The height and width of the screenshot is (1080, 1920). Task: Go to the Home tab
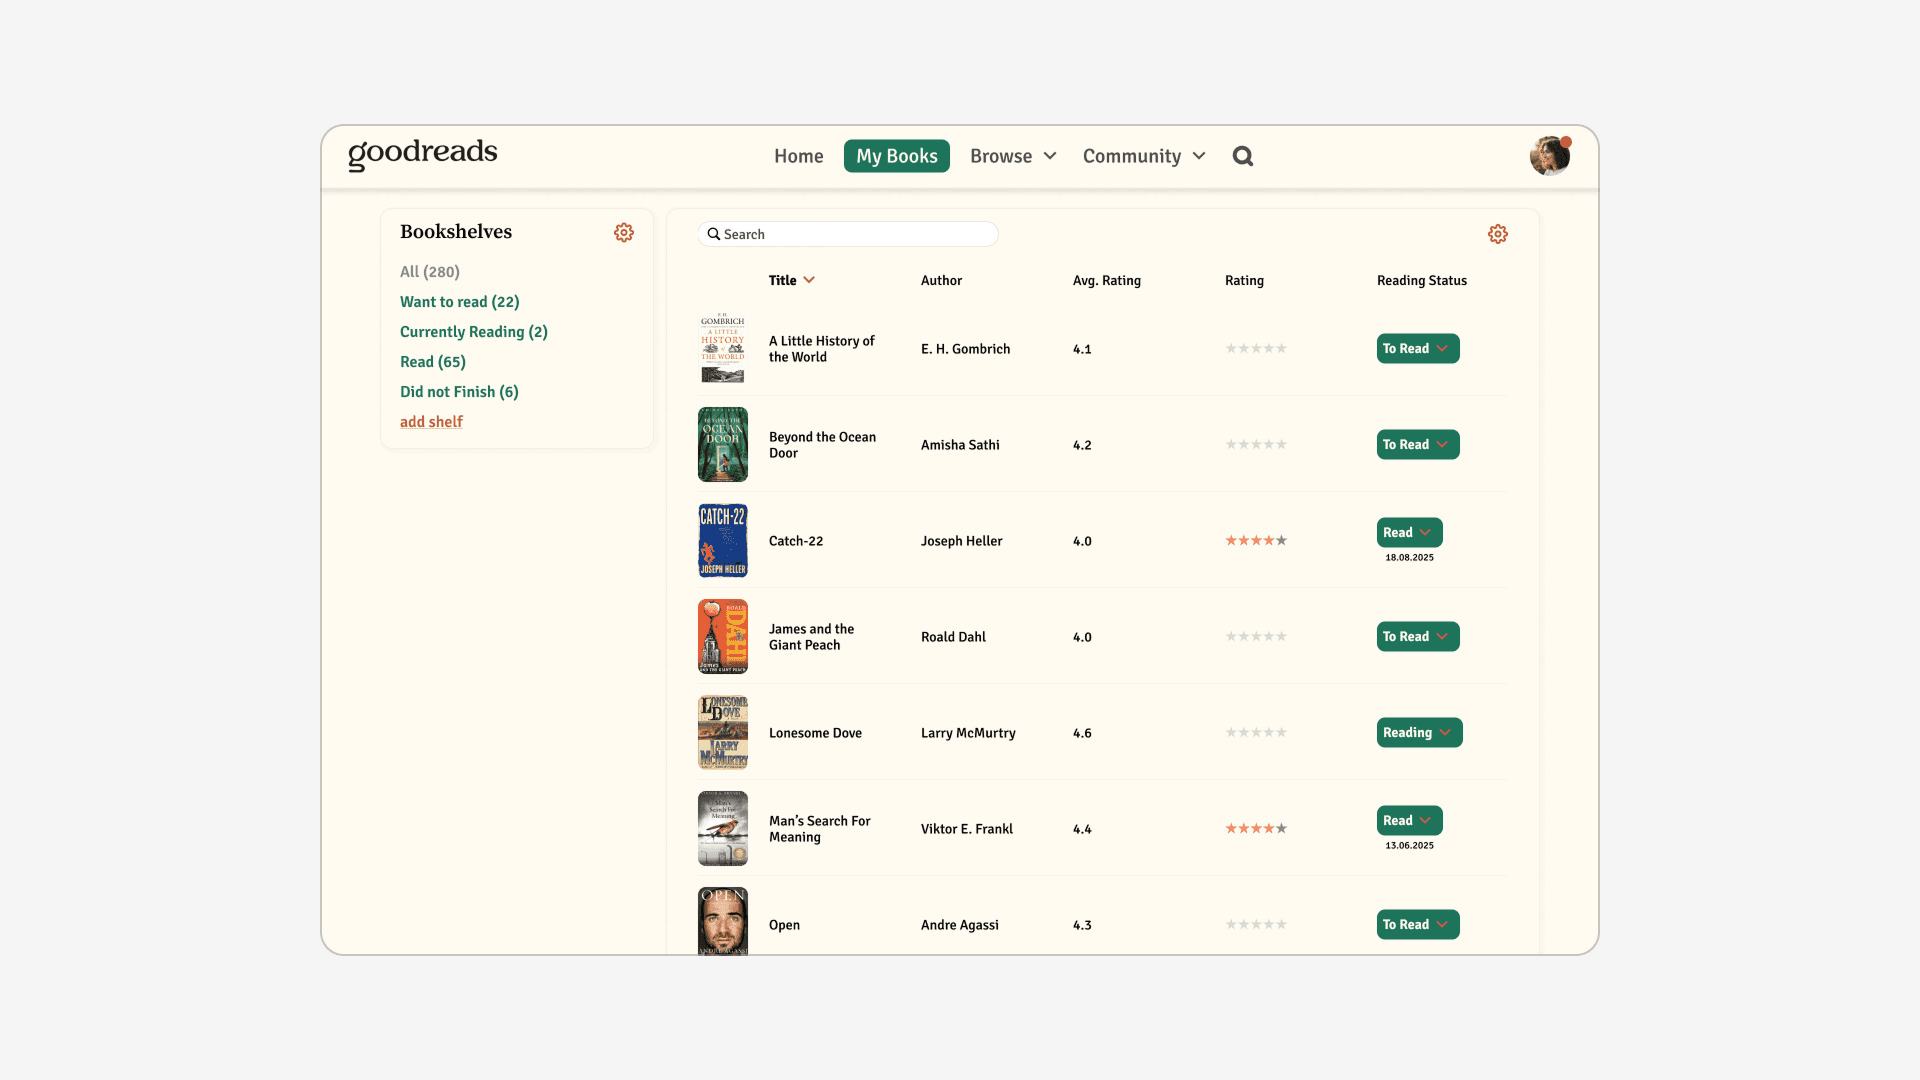[x=798, y=156]
